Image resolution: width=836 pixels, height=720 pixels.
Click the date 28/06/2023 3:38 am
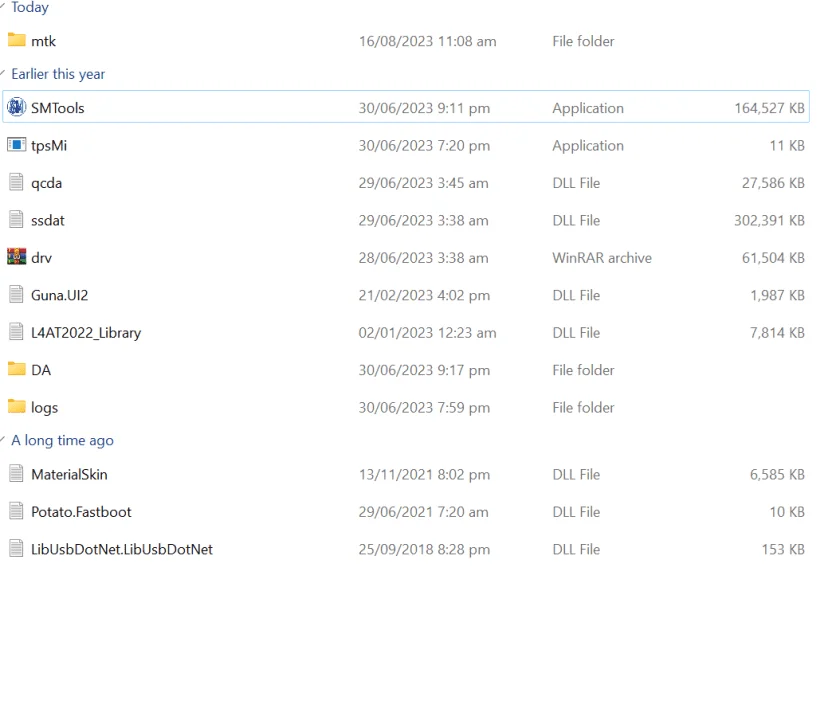[423, 258]
